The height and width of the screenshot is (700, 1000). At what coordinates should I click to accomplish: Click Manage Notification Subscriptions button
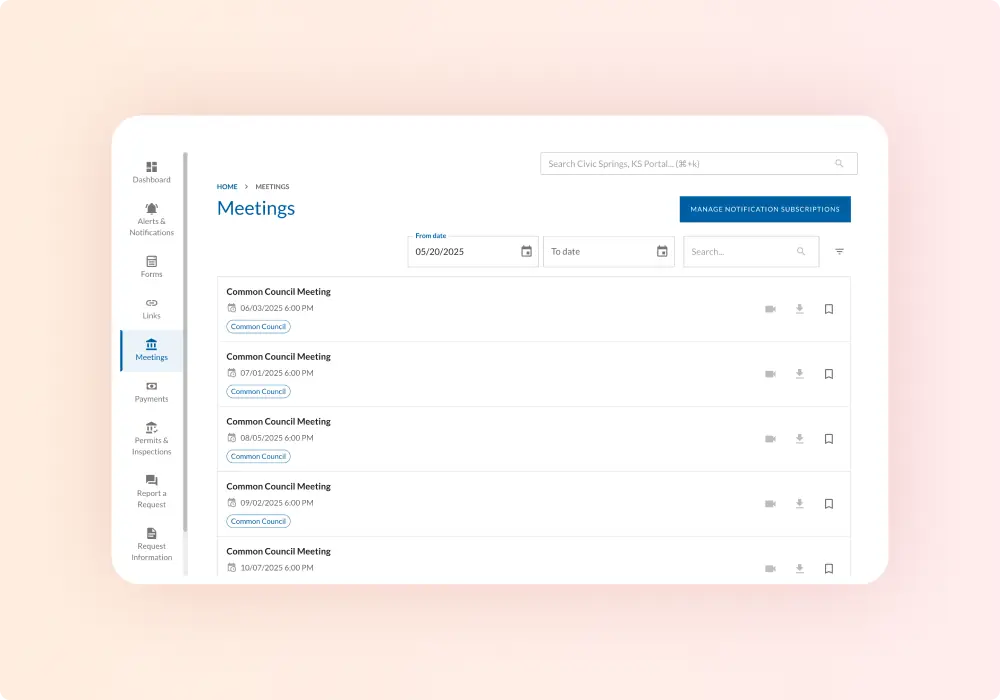coord(765,209)
